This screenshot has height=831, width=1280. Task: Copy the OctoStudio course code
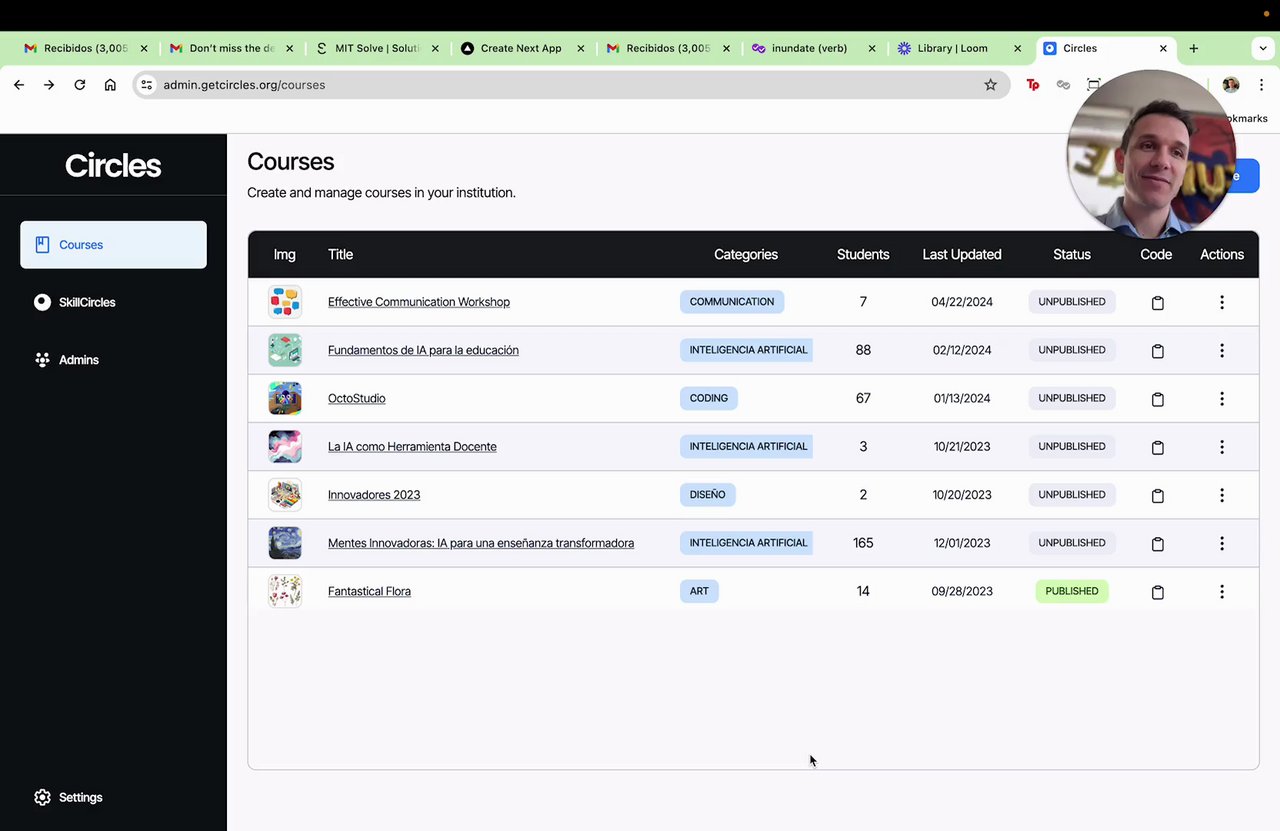pos(1157,399)
